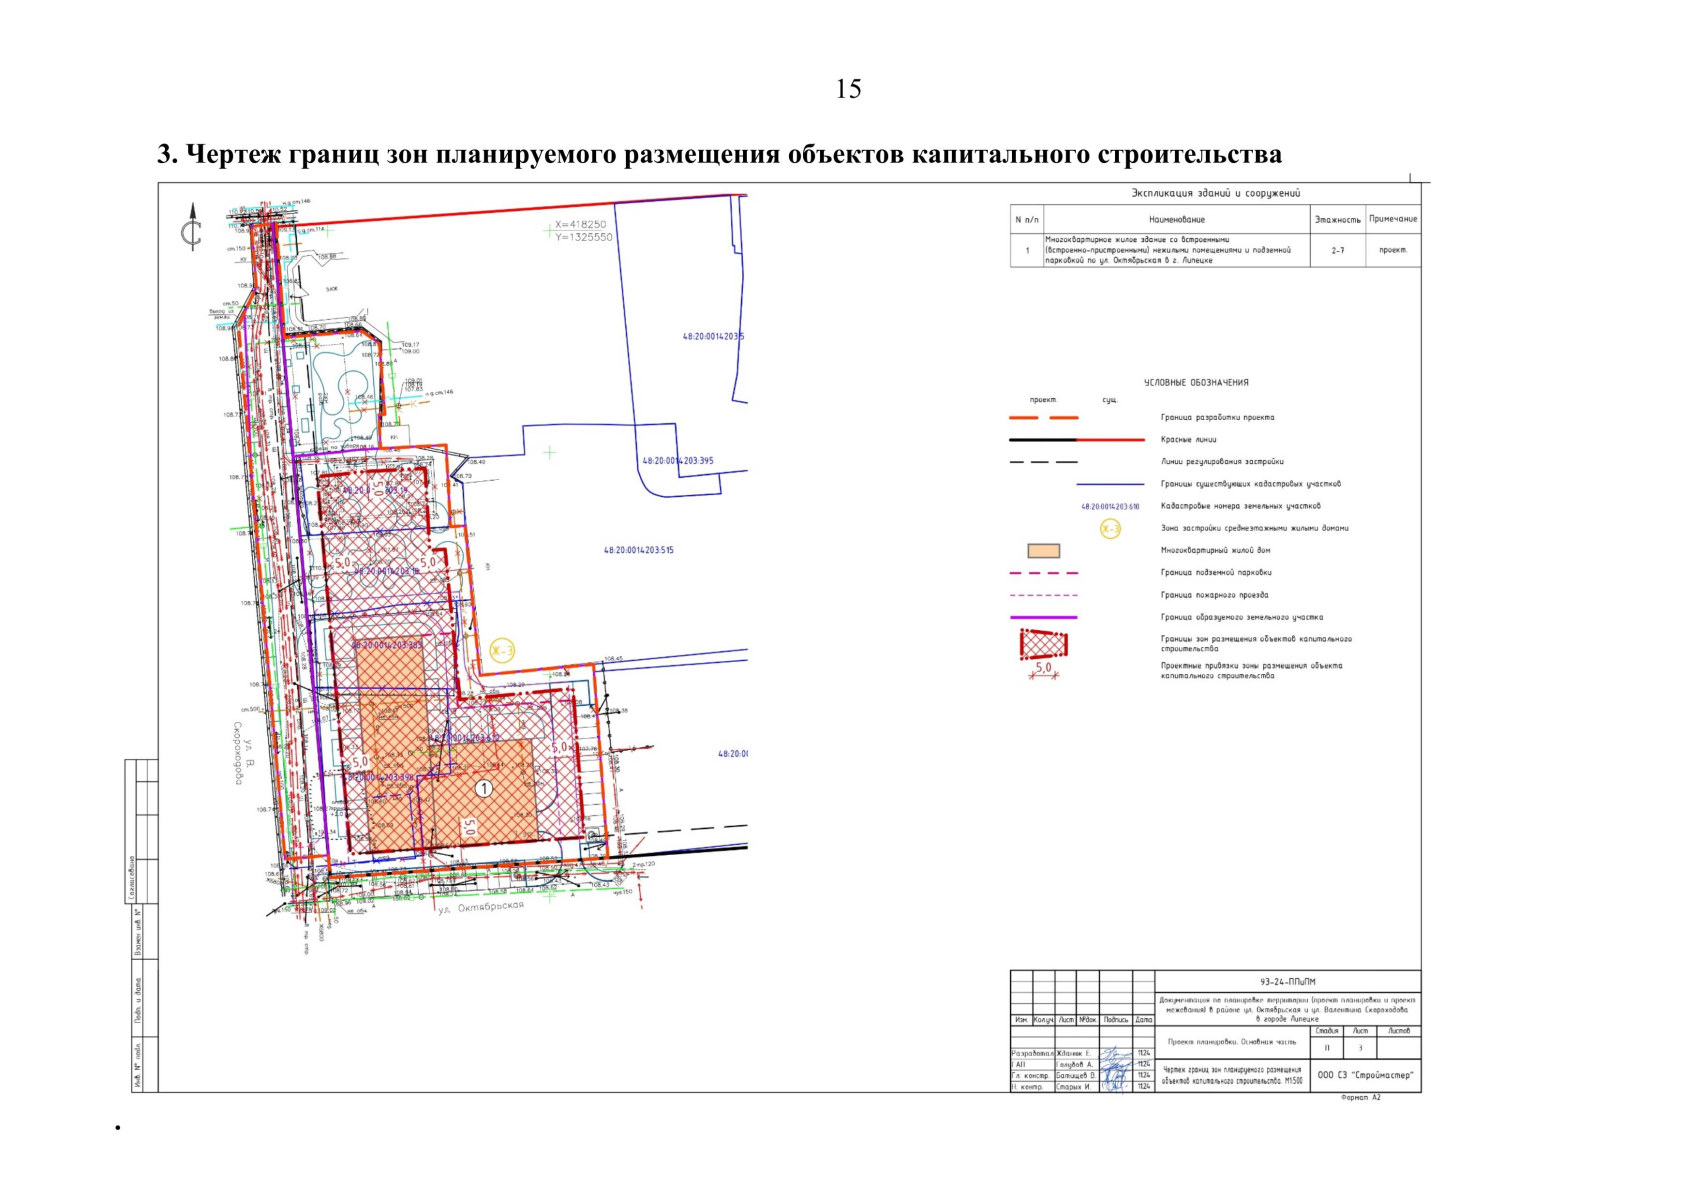Click the yellow Ж-3 circle in legend

[1110, 529]
